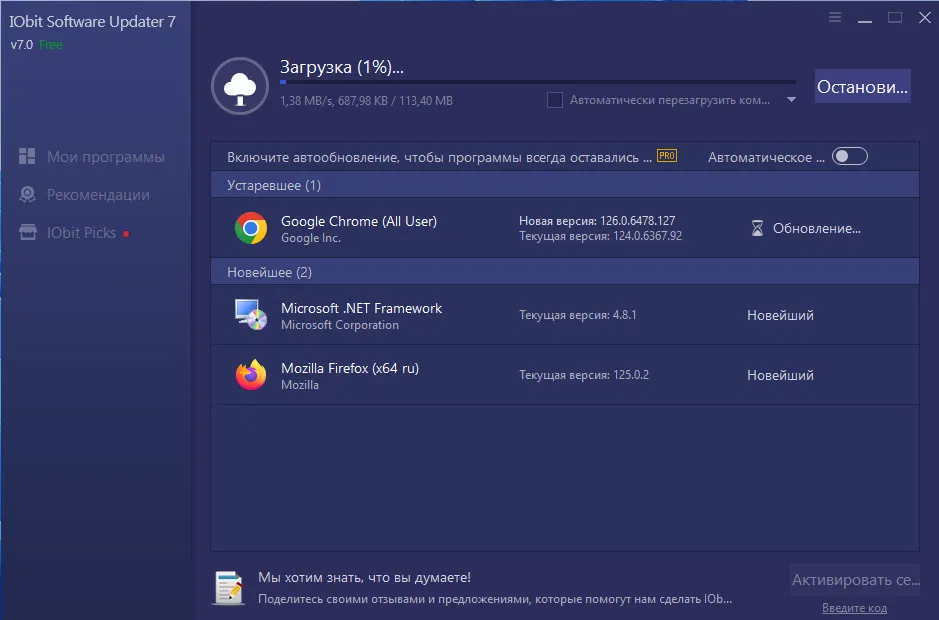Click the download progress bar
Viewport: 939px width, 620px height.
pos(538,82)
